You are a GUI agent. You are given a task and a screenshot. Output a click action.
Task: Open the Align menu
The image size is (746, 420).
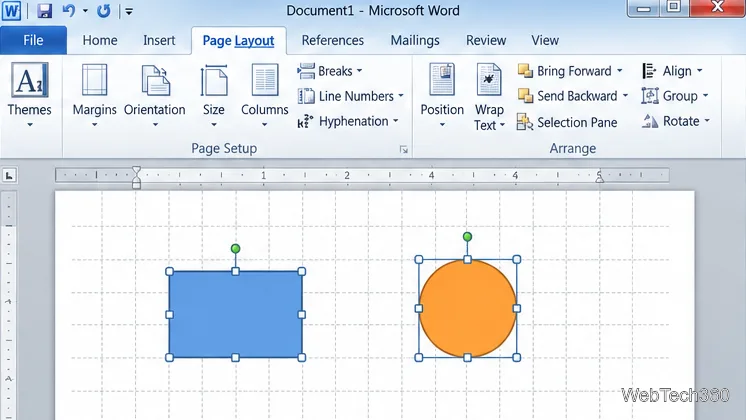[x=672, y=71]
